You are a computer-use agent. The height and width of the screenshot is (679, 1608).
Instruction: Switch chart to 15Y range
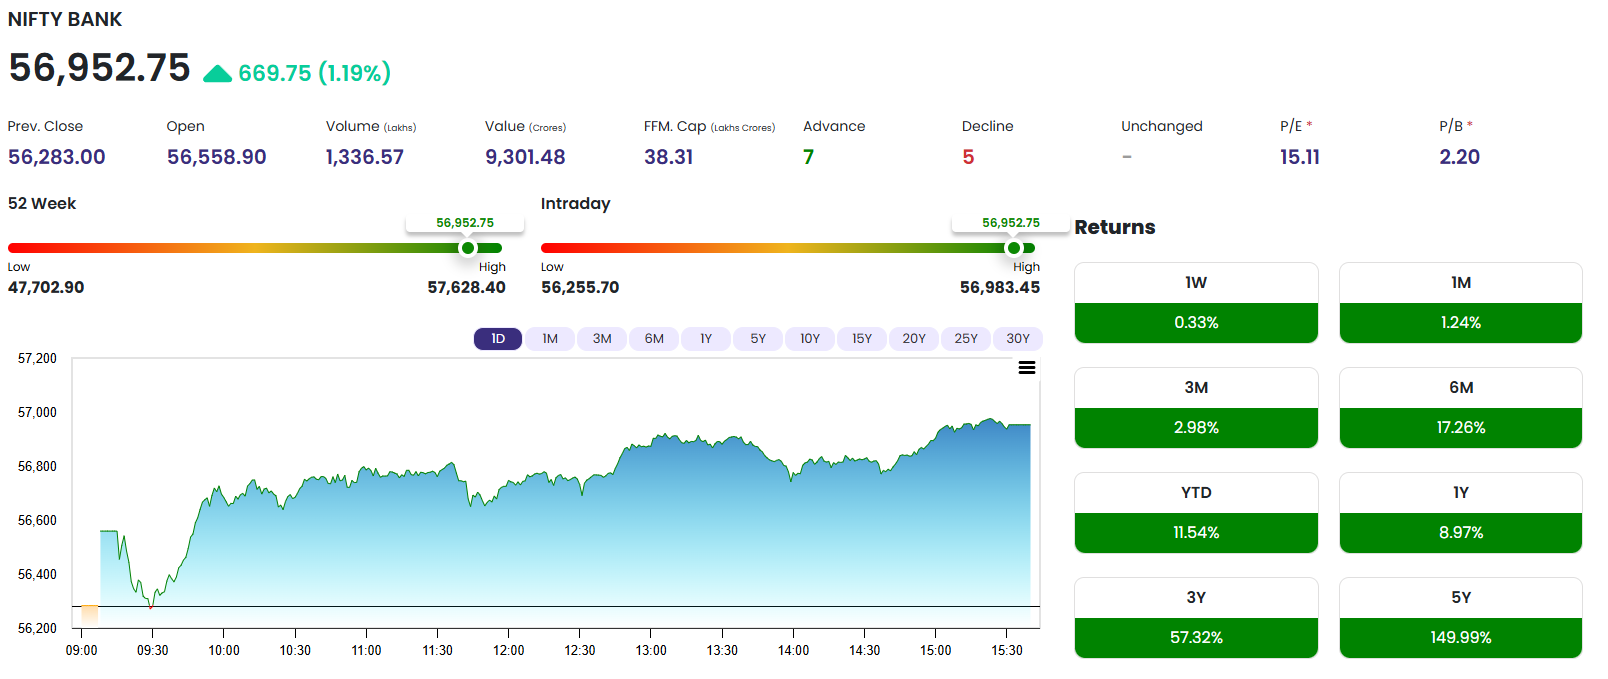862,339
